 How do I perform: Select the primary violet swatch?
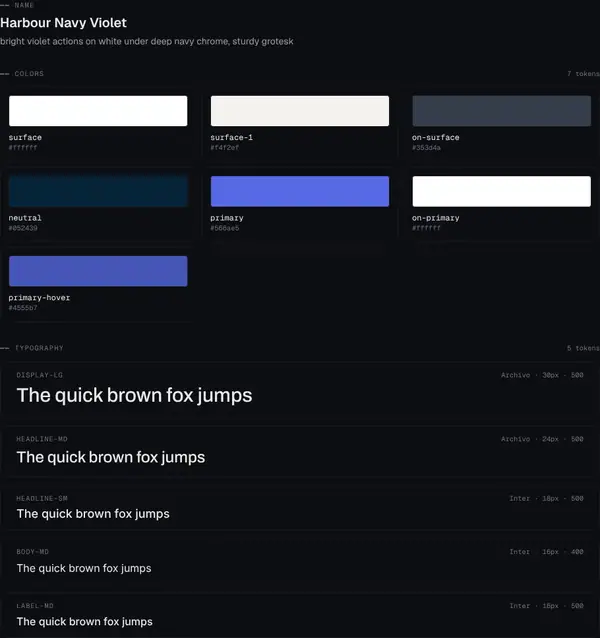point(300,191)
